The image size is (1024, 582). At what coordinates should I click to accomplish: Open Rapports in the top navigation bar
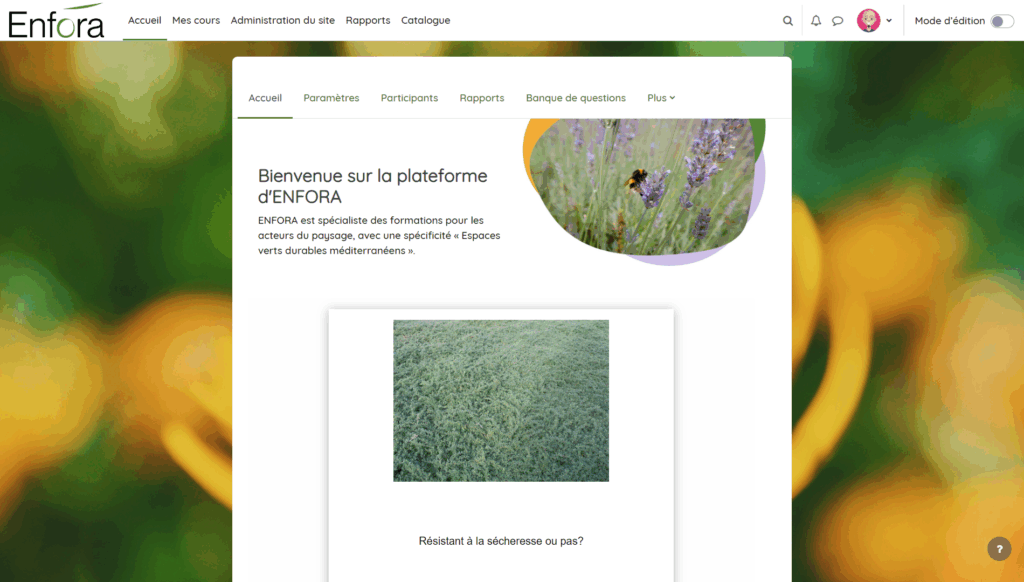click(x=368, y=20)
